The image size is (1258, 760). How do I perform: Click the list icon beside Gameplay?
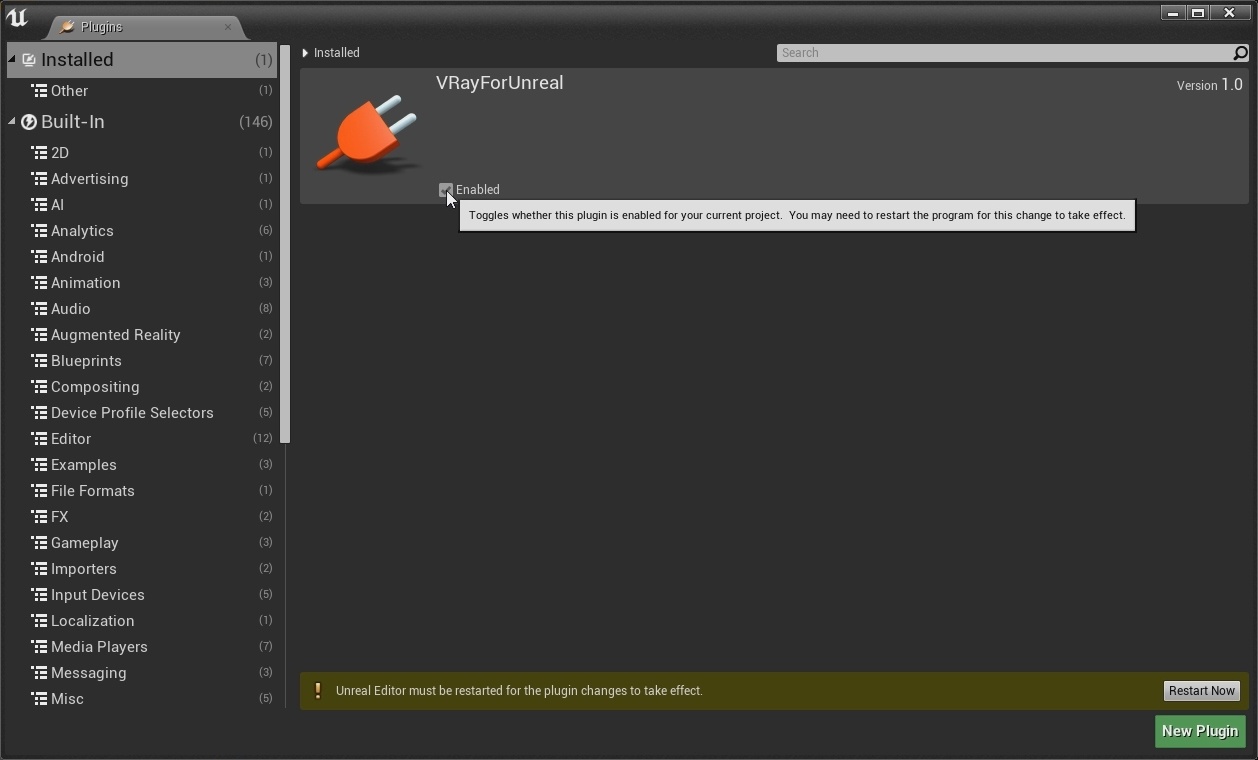[x=39, y=543]
